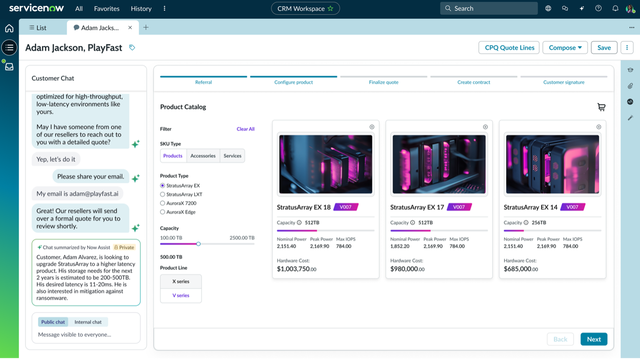This screenshot has width=640, height=360.
Task: Go to the Referral step
Action: pos(203,80)
